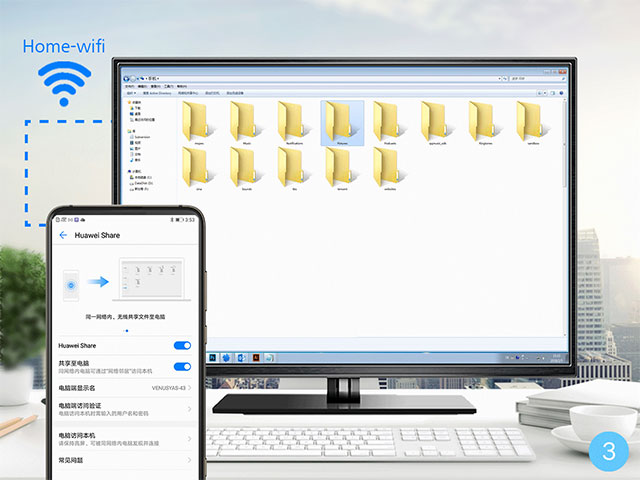Click the Explorer search box

(x=535, y=77)
